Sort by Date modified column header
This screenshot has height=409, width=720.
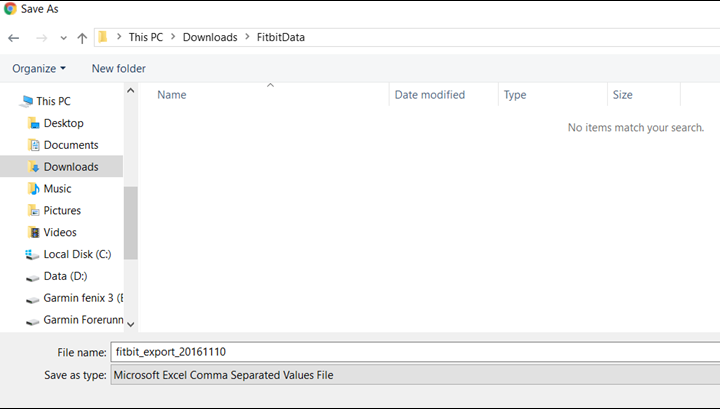pos(430,95)
